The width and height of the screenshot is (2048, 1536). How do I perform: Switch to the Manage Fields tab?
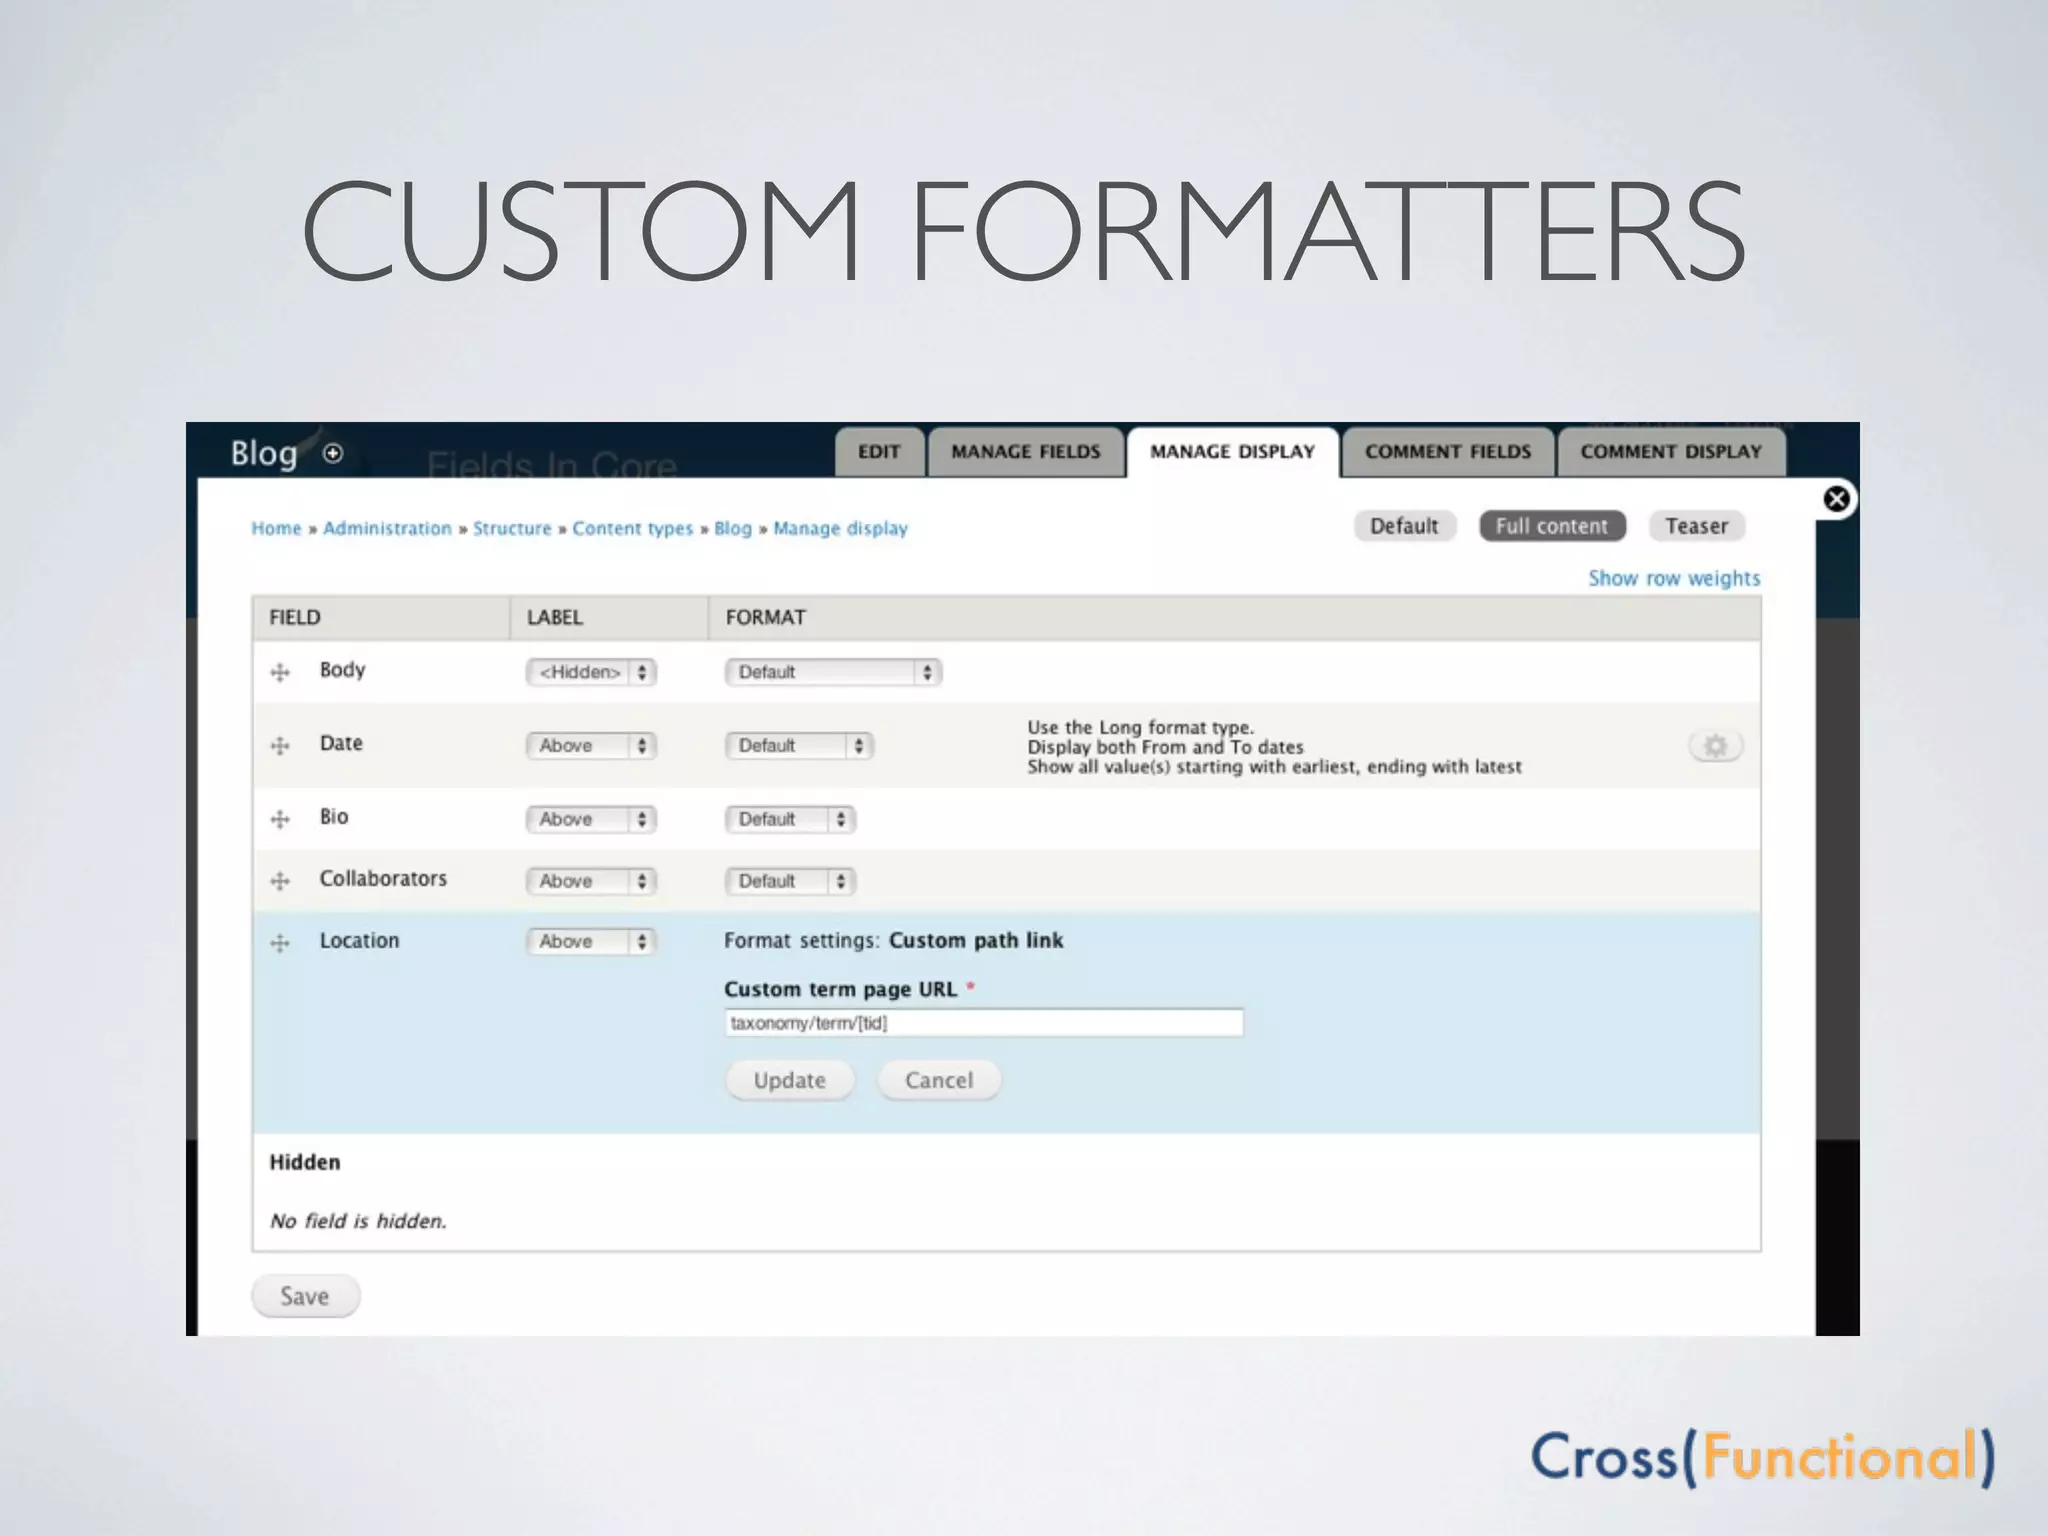[x=1025, y=452]
